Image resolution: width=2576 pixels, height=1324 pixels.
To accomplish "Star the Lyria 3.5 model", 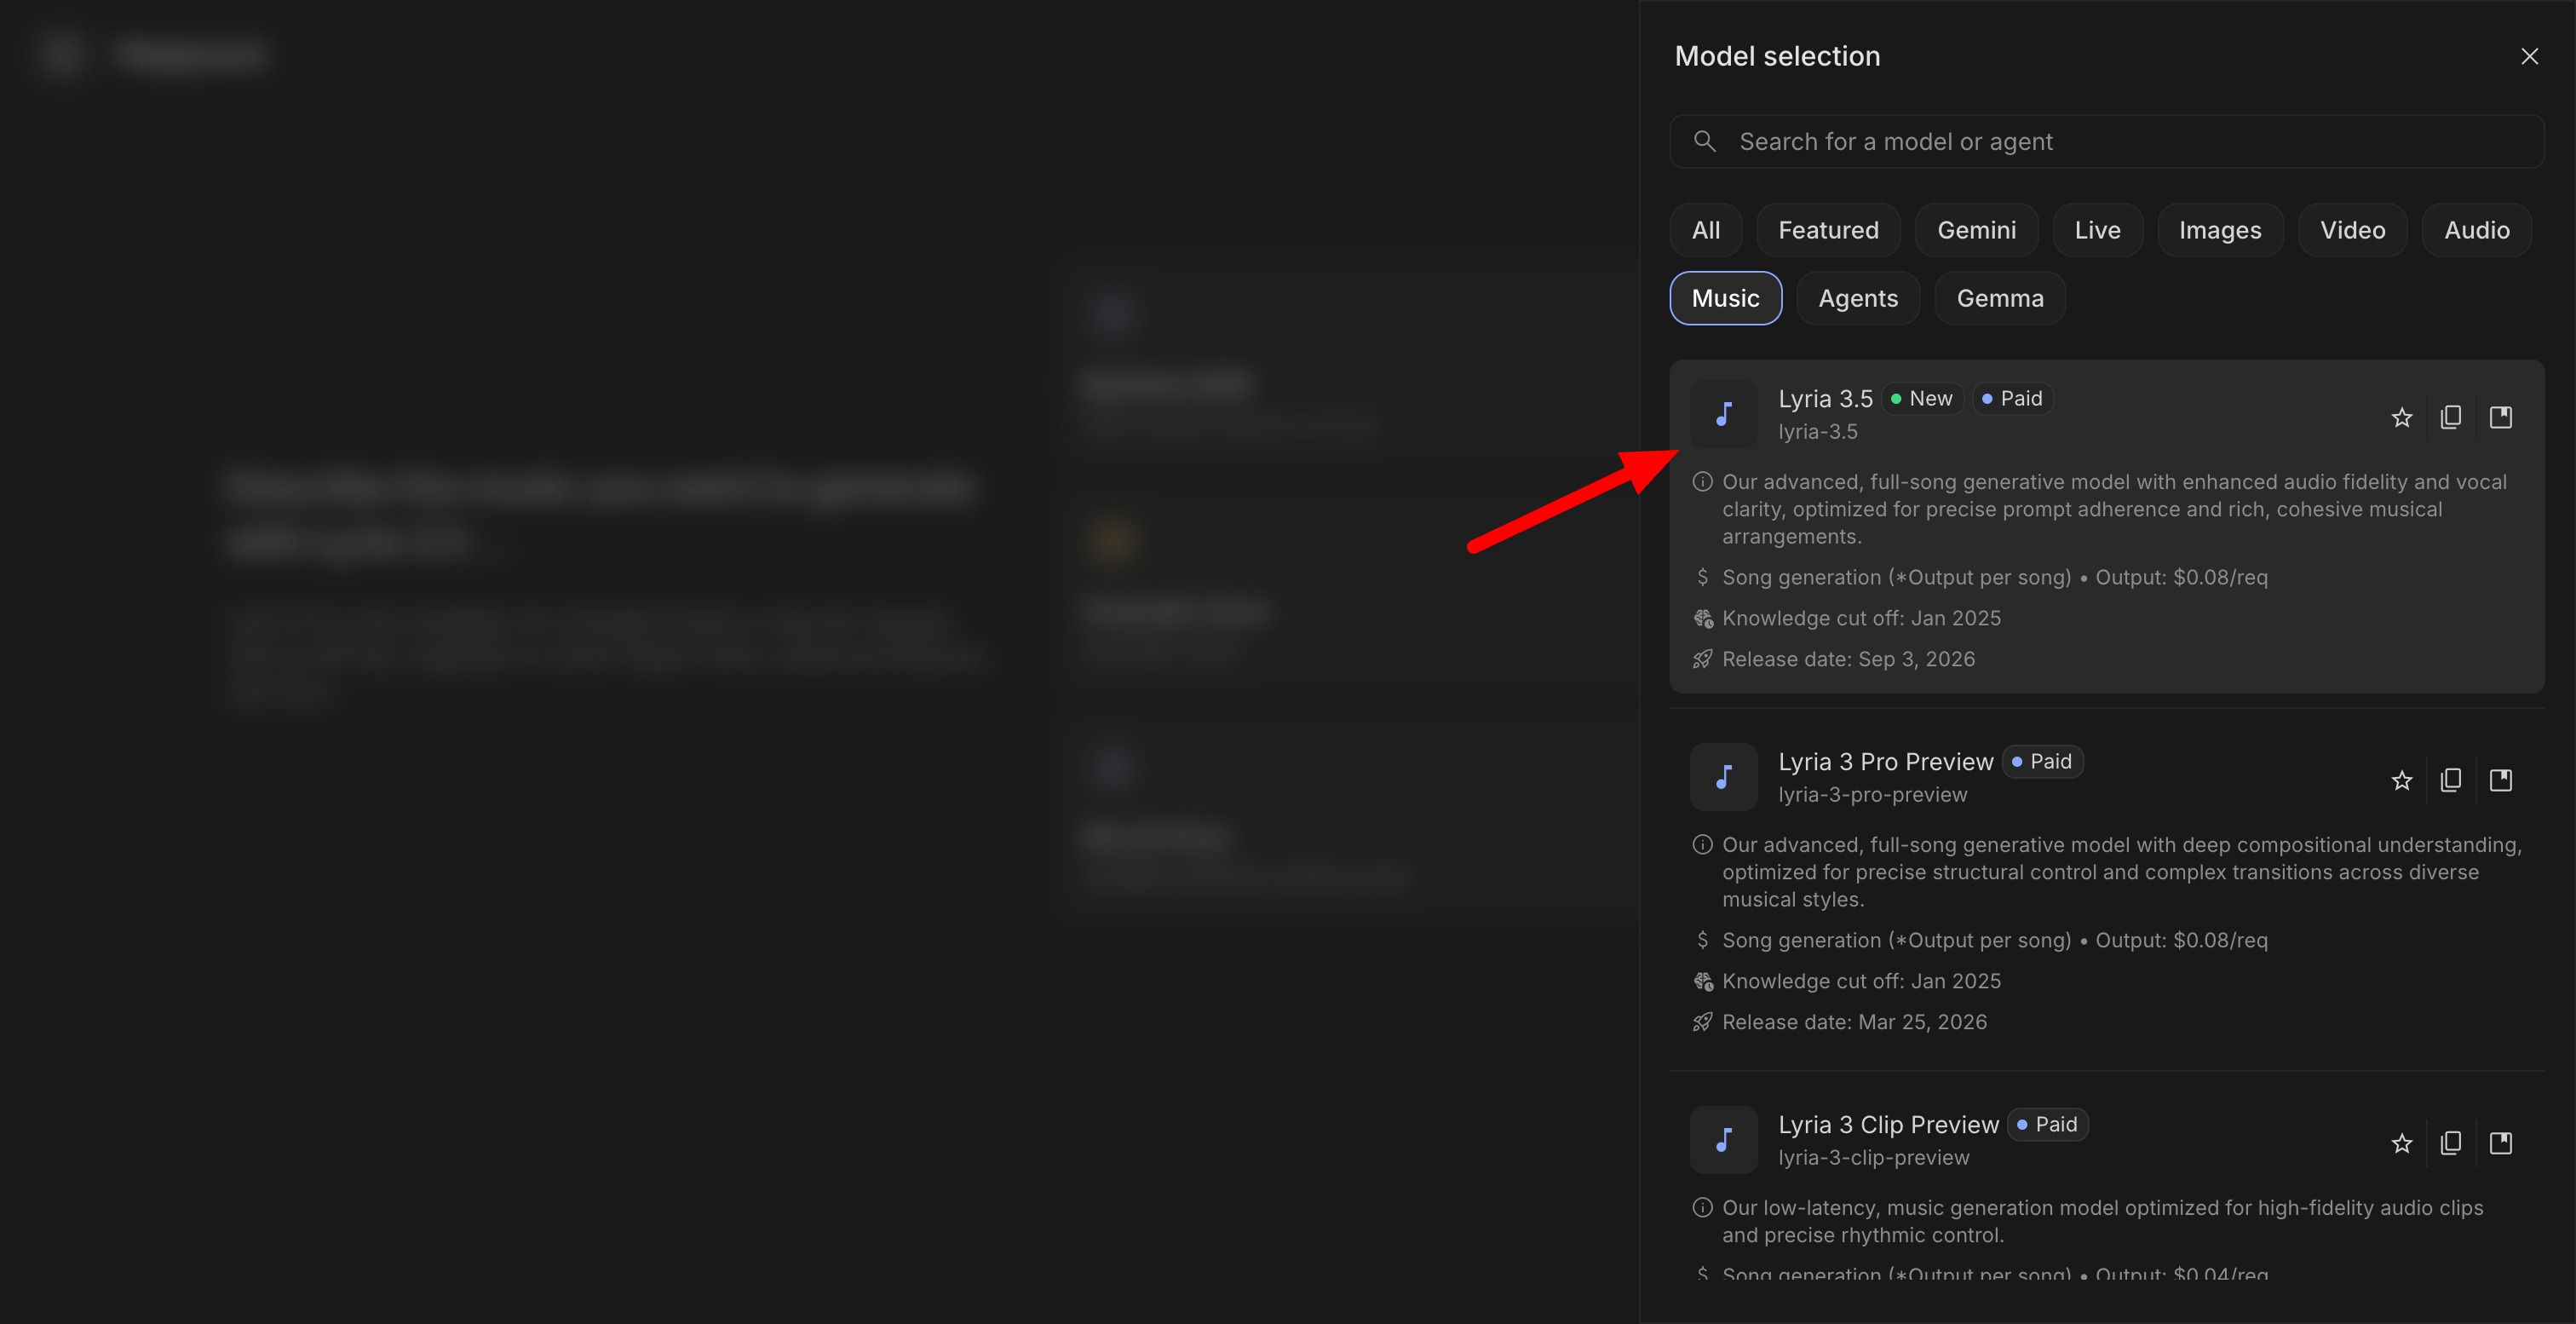I will pyautogui.click(x=2402, y=417).
